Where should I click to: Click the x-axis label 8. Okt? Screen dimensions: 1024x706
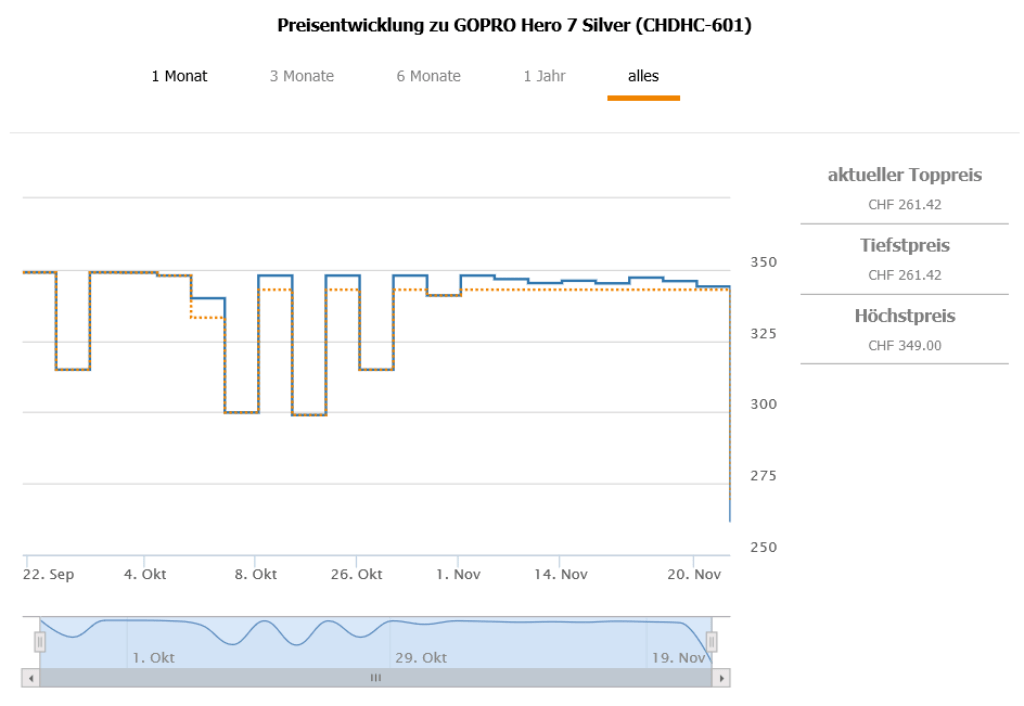pos(255,574)
